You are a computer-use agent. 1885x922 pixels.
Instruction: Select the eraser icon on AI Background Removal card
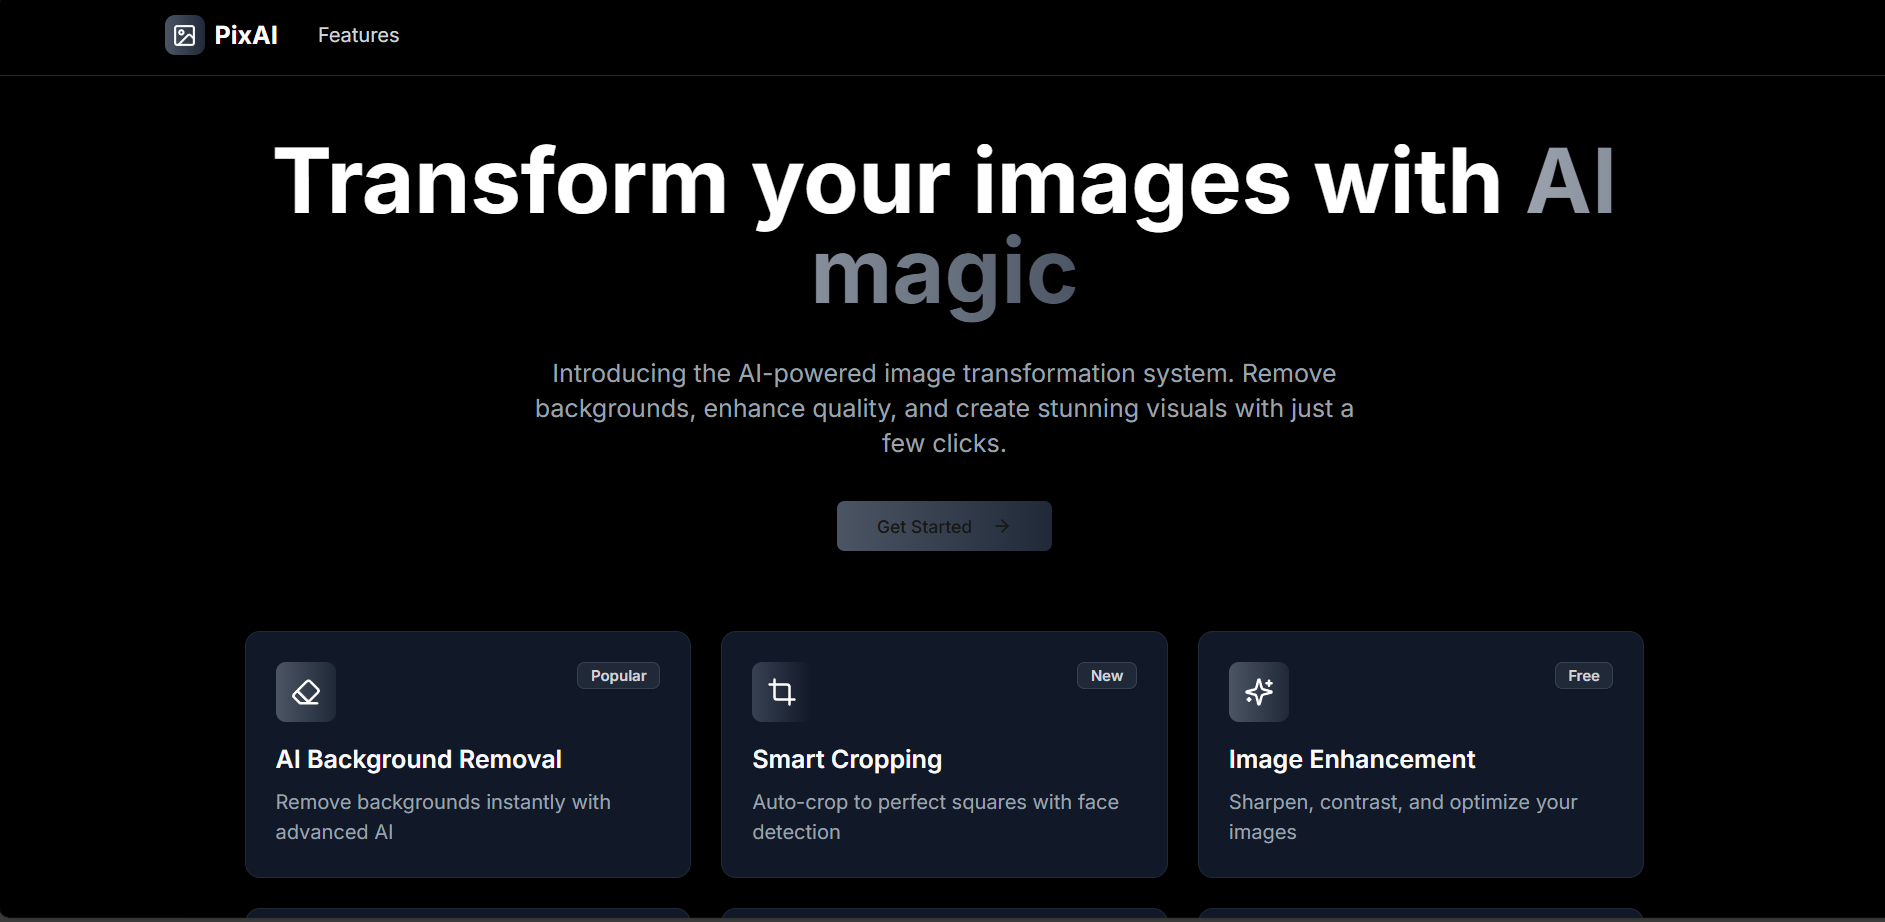(x=305, y=691)
